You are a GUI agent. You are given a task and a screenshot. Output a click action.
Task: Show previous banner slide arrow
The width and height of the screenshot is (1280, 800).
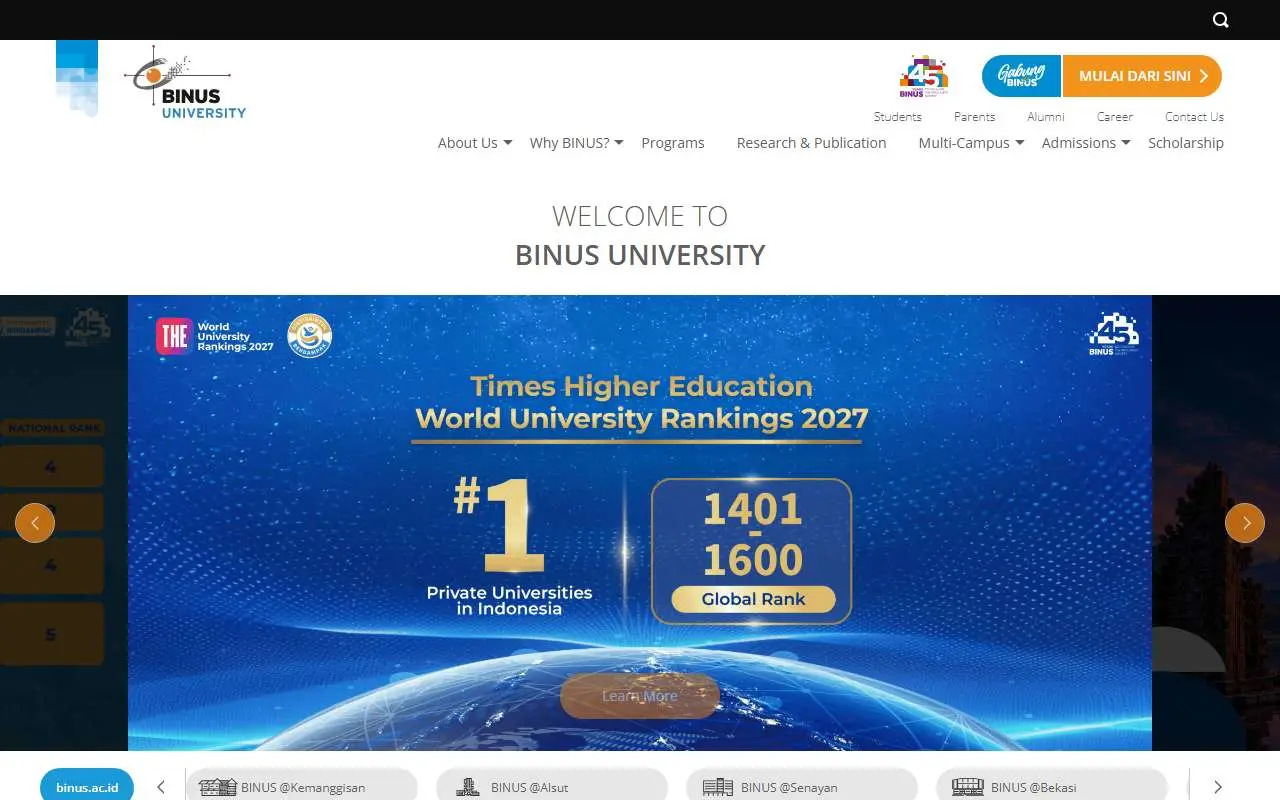pos(35,523)
